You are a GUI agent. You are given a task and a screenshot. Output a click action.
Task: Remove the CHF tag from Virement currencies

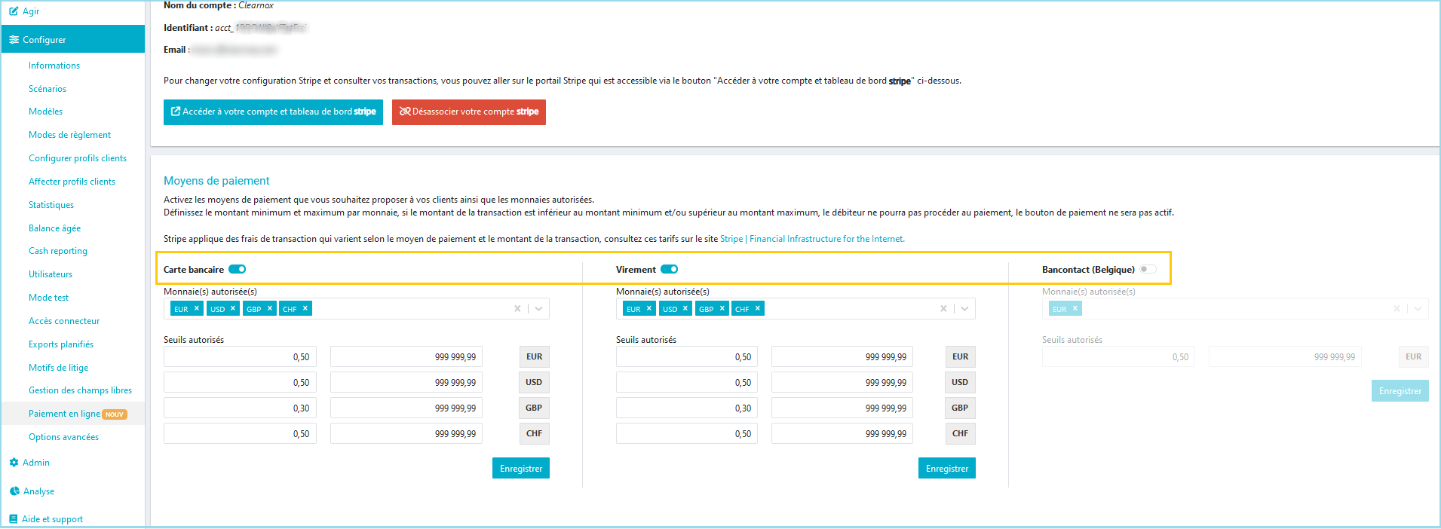pos(758,308)
